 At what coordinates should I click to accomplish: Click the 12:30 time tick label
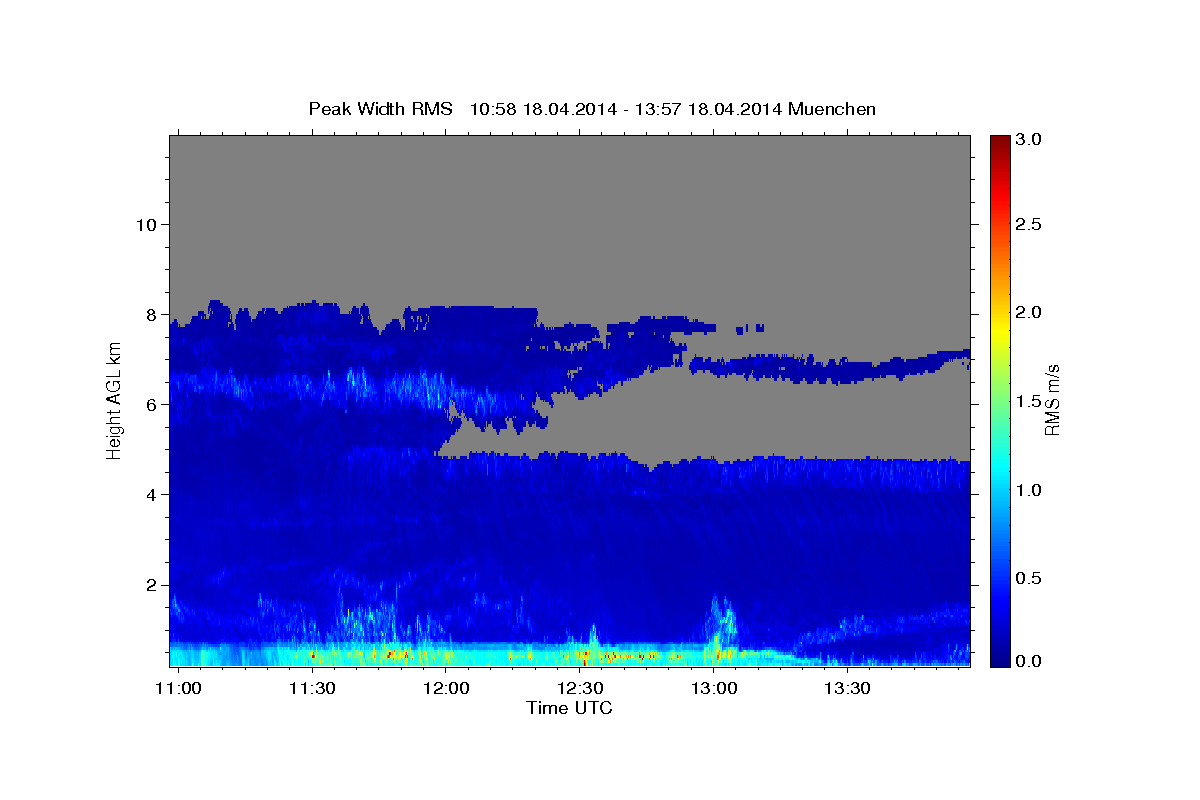579,689
